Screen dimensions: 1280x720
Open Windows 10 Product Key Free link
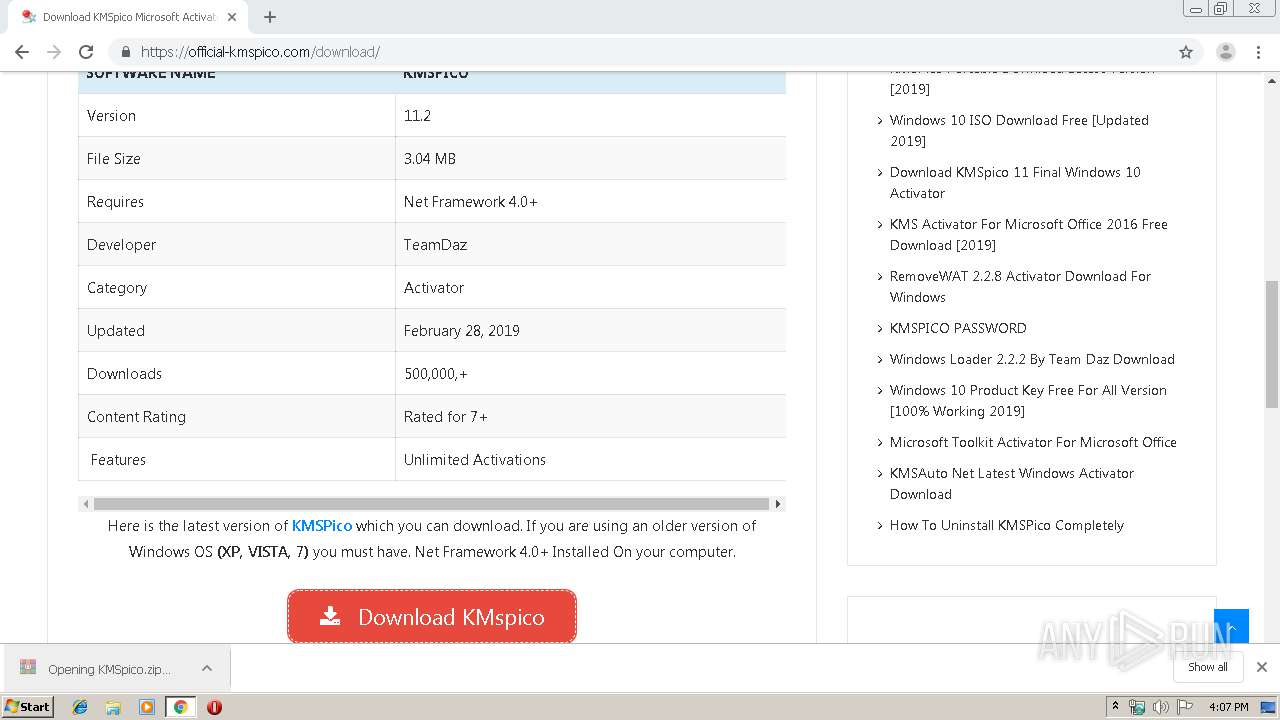pos(1028,400)
